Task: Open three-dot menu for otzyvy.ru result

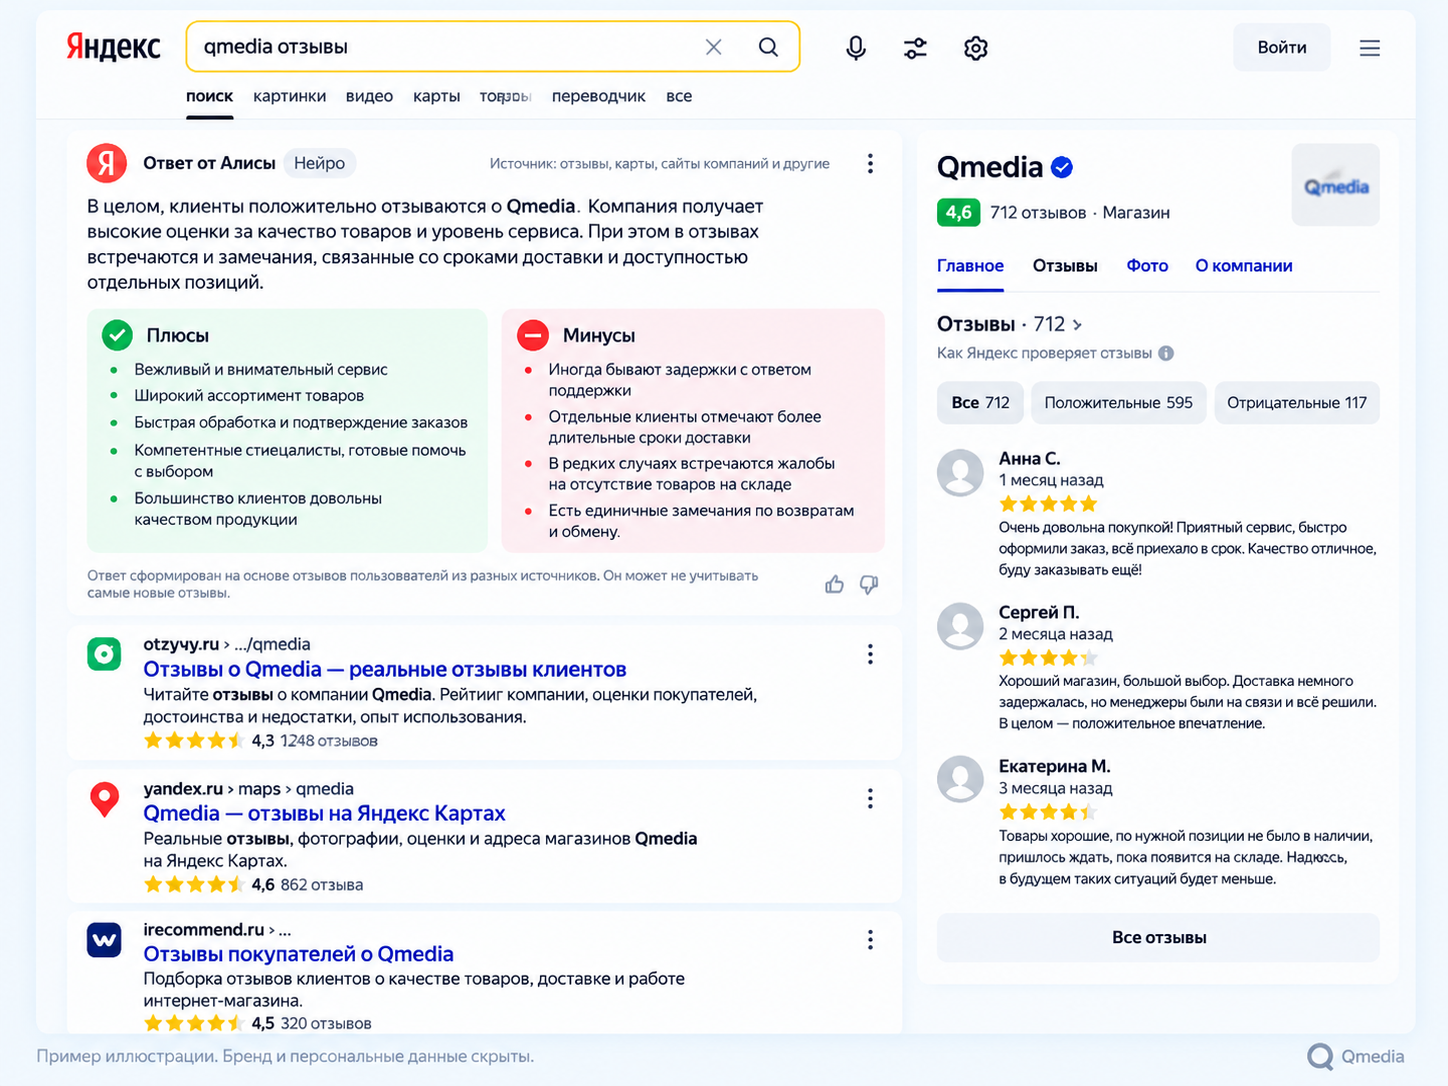Action: (870, 654)
